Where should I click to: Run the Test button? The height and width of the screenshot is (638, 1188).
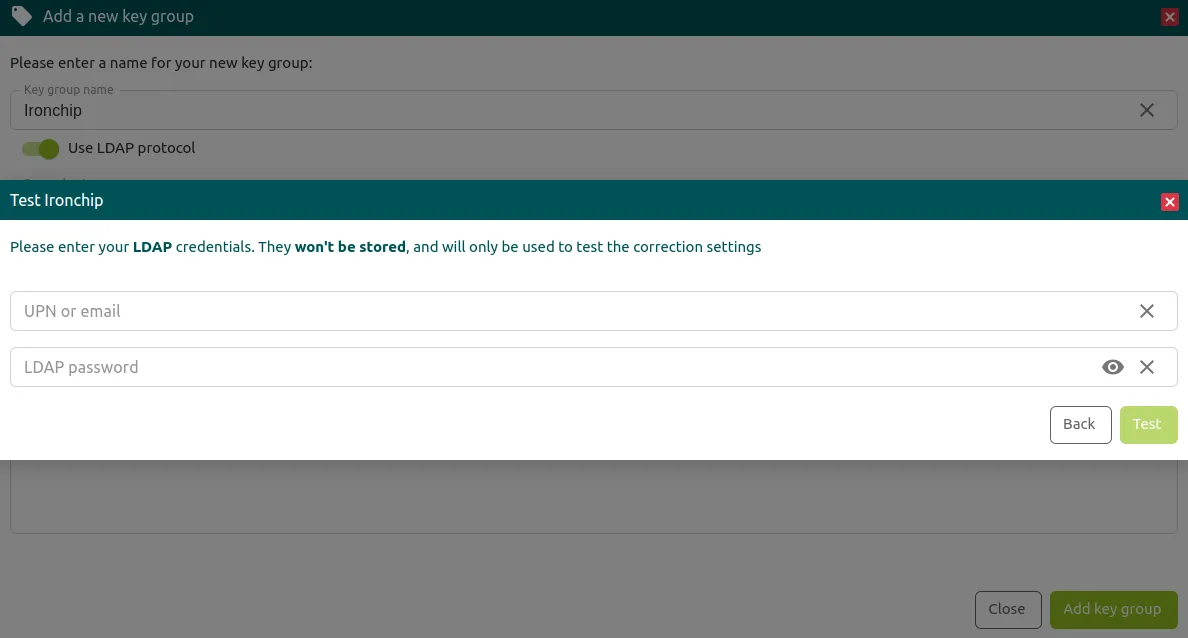click(x=1149, y=424)
